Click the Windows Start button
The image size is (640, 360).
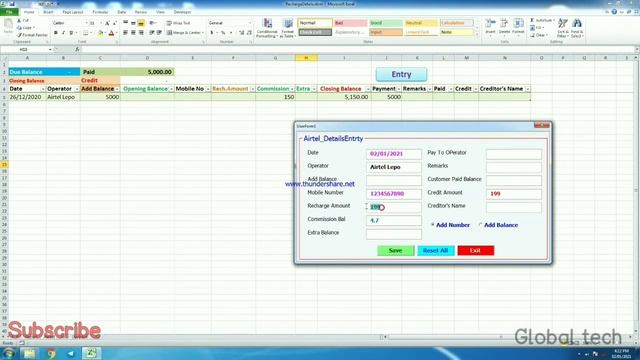click(9, 353)
